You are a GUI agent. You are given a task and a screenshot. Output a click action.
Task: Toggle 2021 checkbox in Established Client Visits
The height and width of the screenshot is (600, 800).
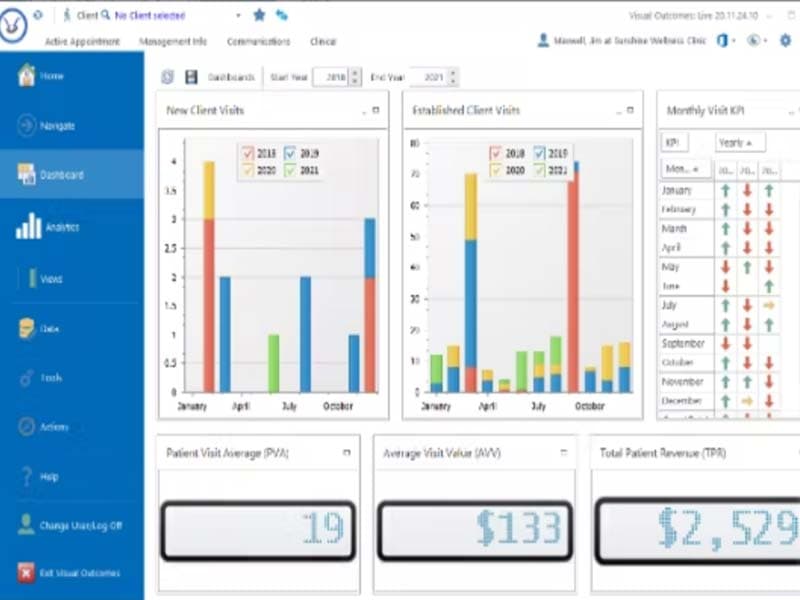click(x=539, y=170)
